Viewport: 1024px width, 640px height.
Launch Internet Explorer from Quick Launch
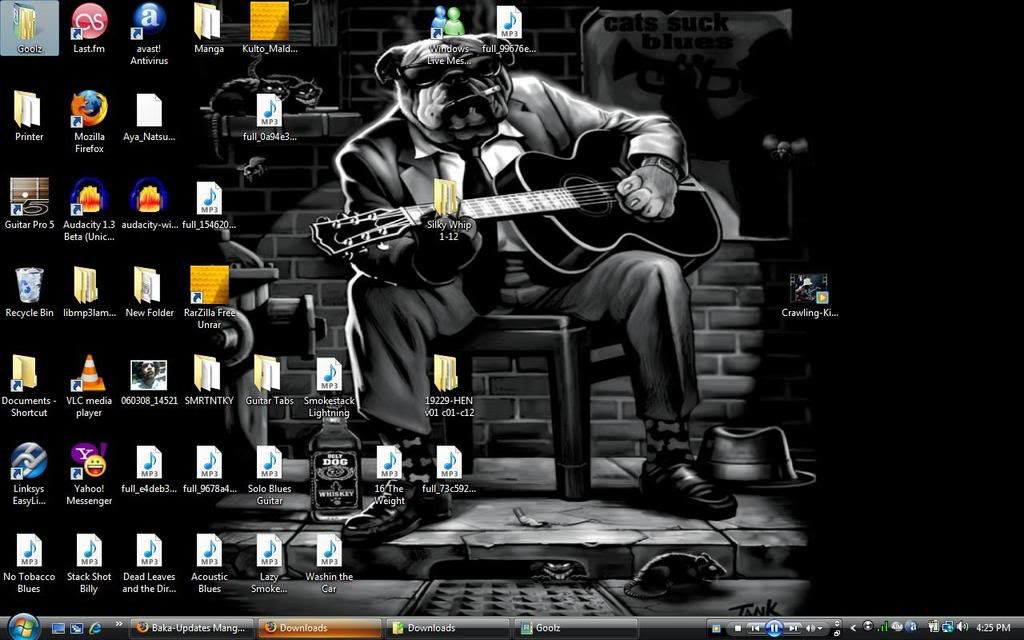pyautogui.click(x=95, y=628)
